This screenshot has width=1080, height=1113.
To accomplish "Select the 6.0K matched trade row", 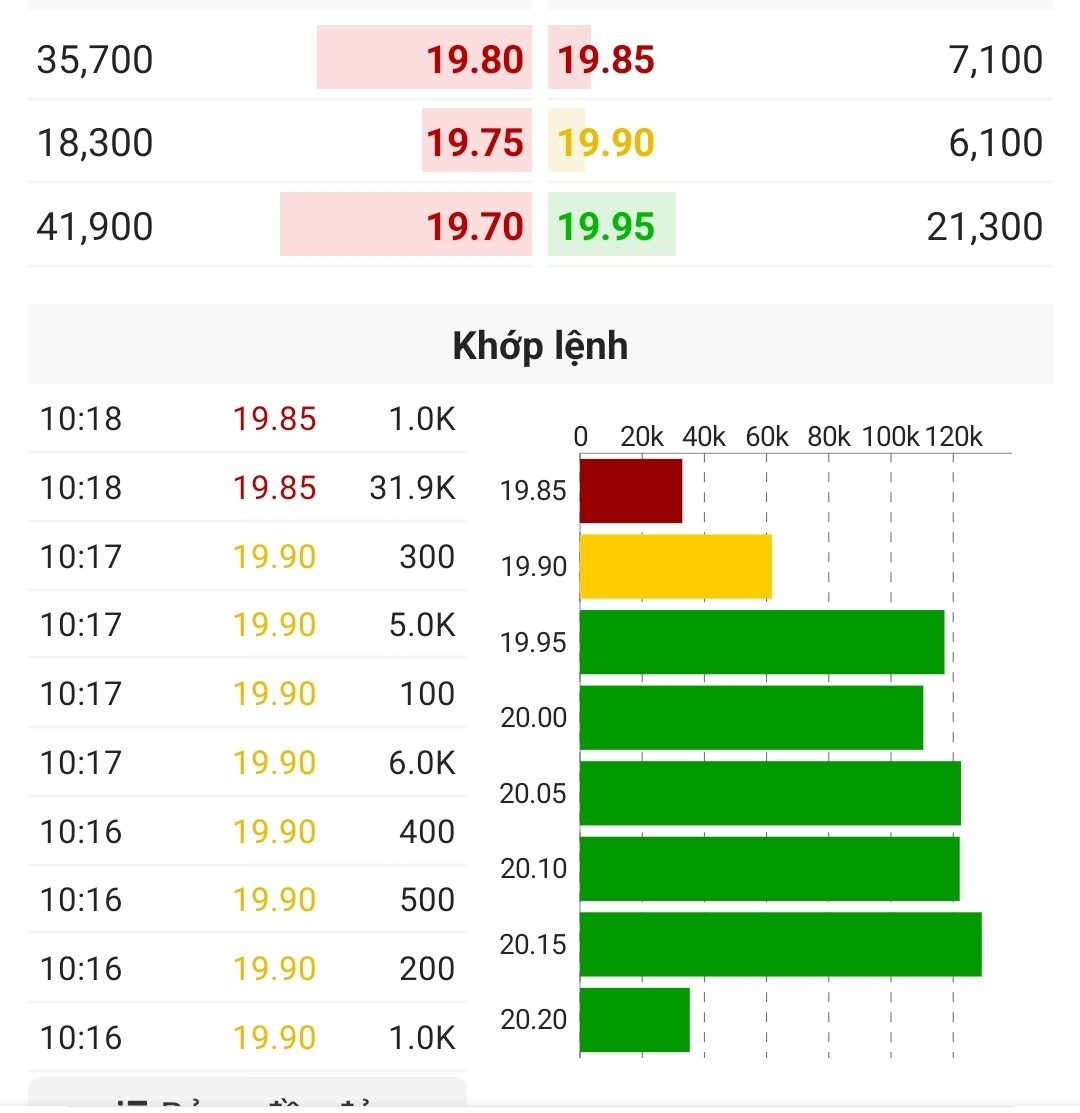I will pos(247,764).
